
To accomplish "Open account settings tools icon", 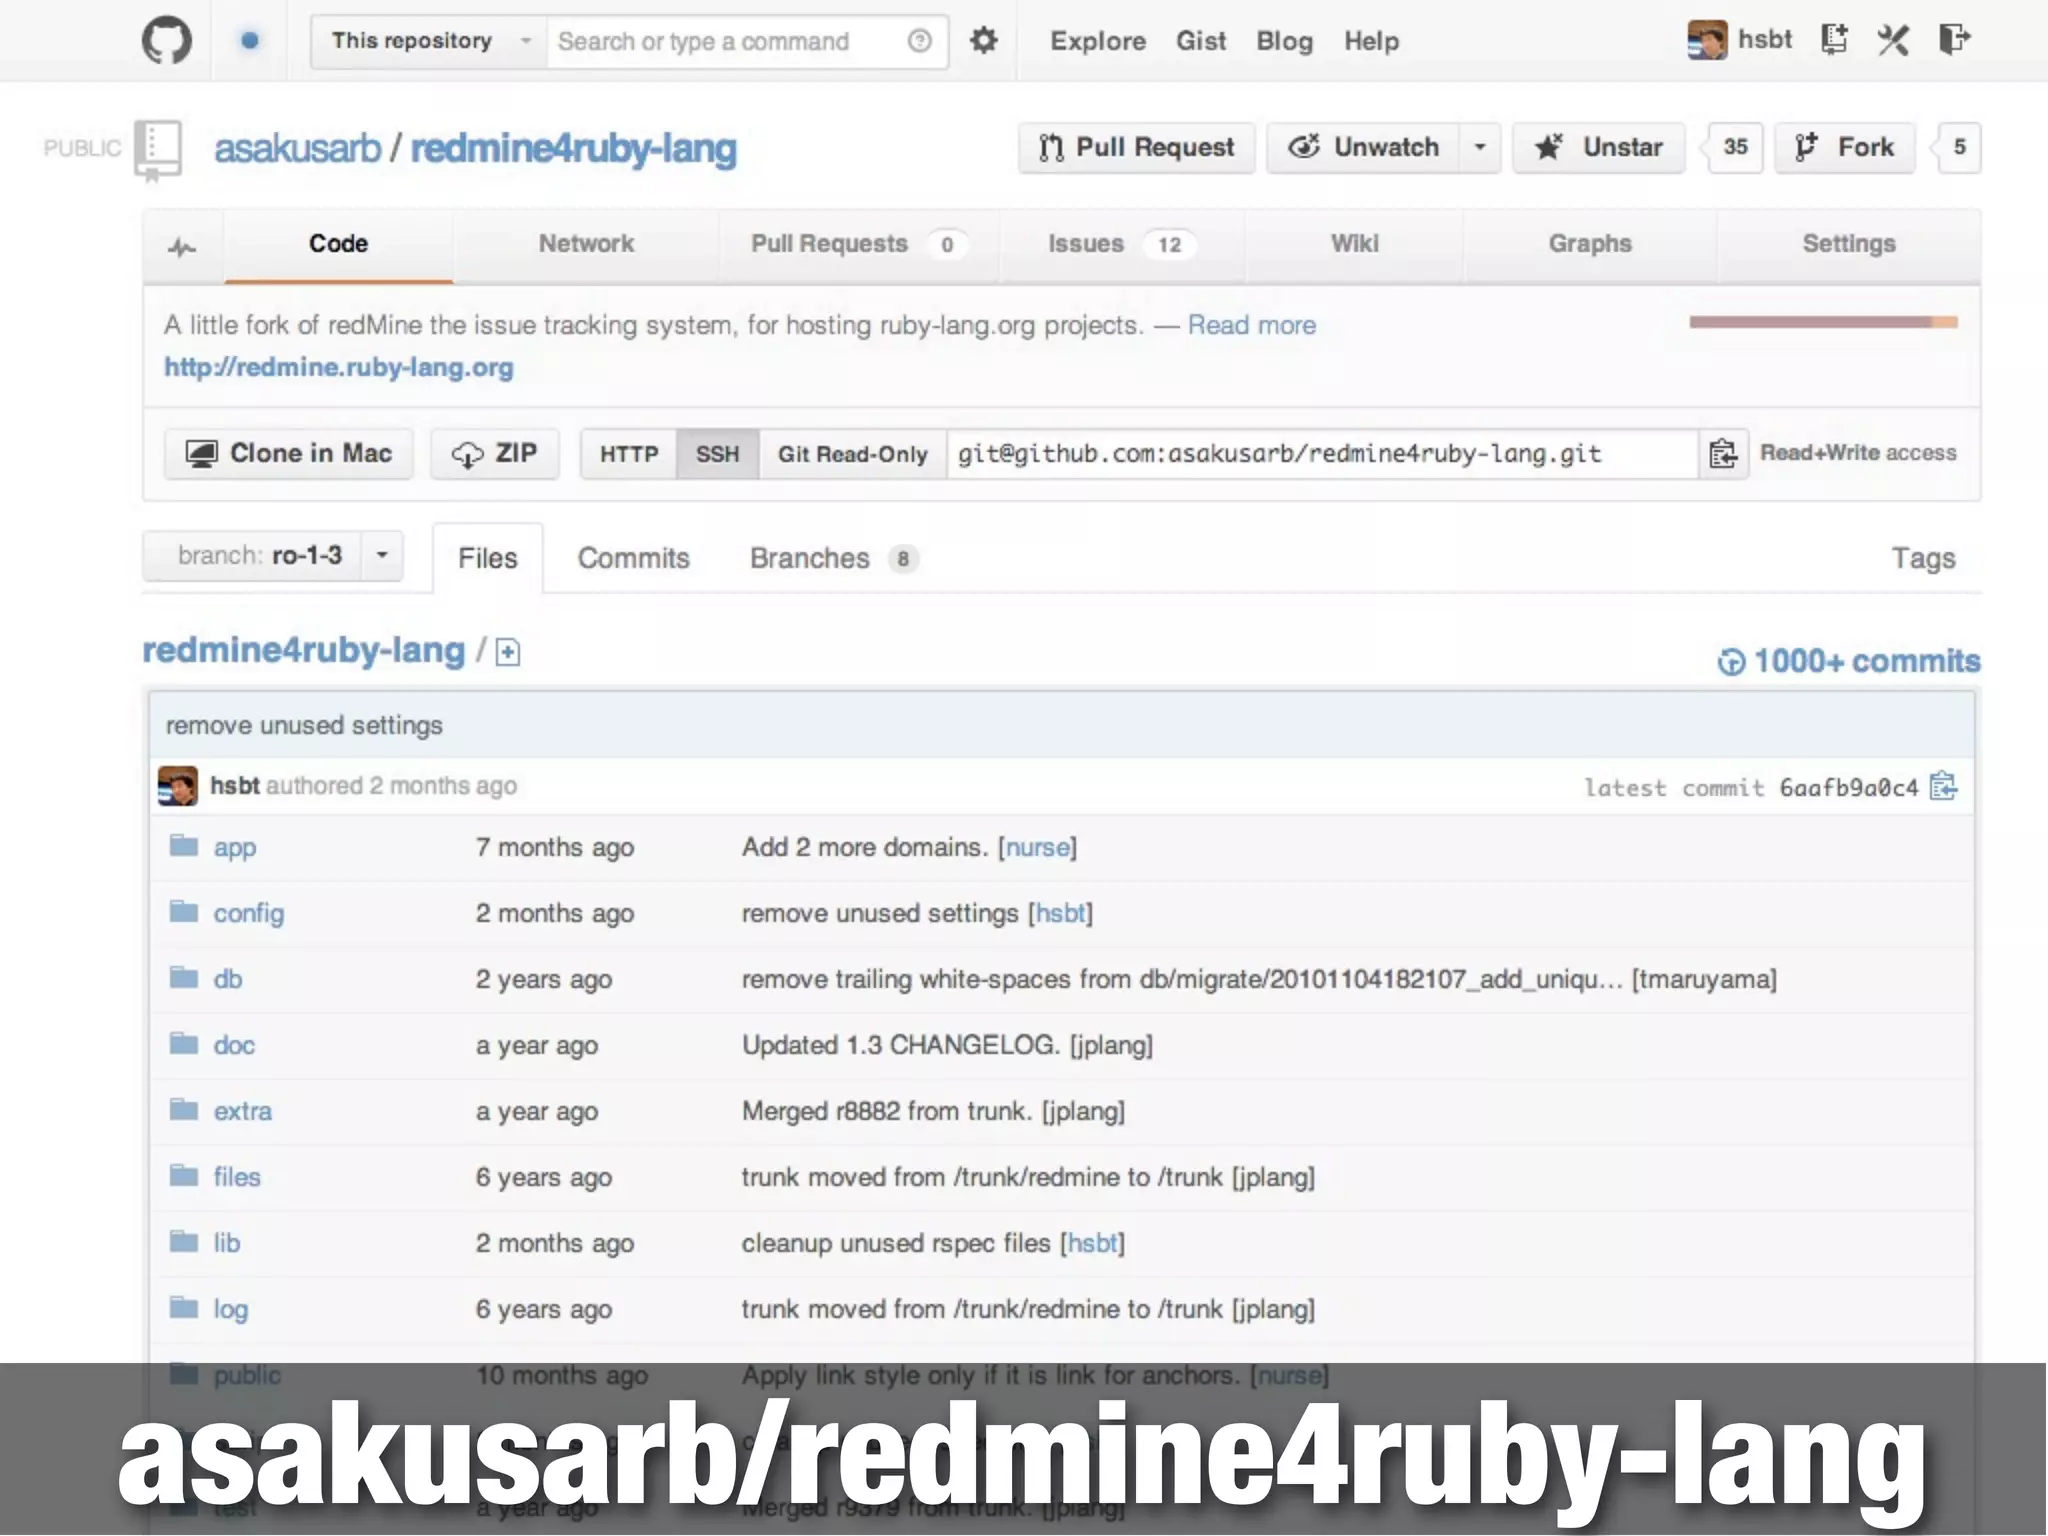I will tap(1893, 40).
